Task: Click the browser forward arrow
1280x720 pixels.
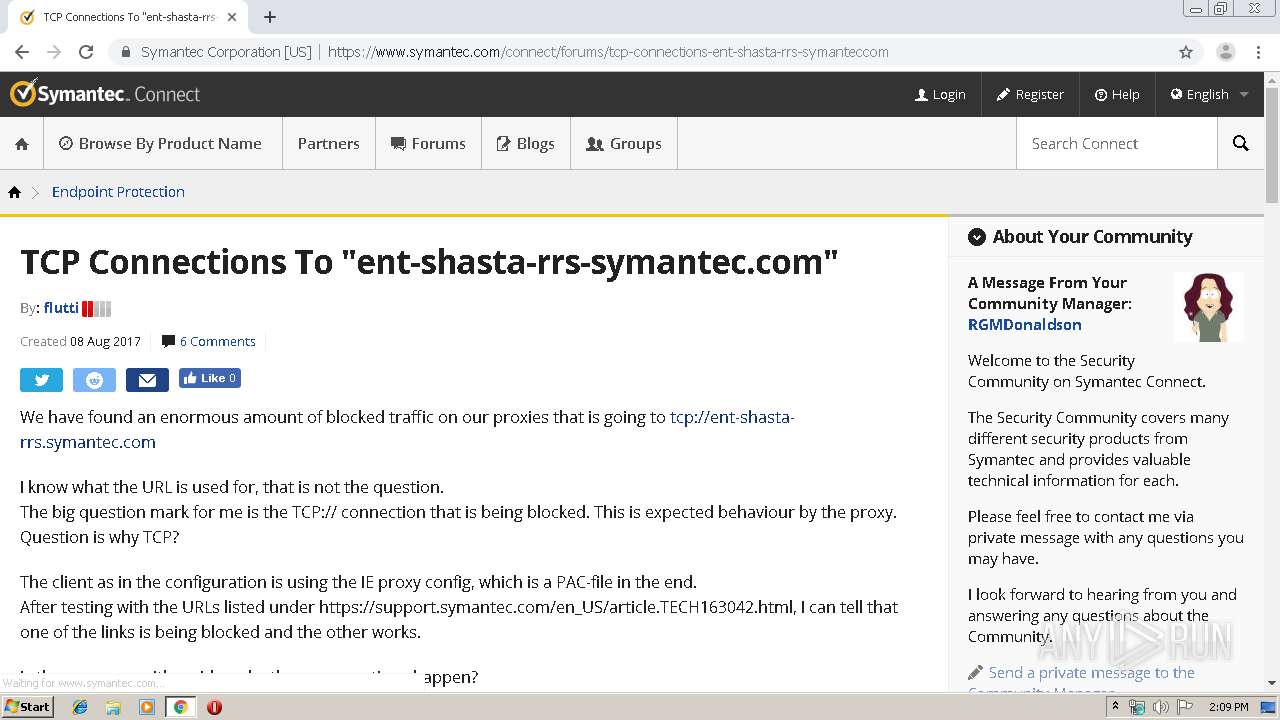Action: (x=54, y=52)
